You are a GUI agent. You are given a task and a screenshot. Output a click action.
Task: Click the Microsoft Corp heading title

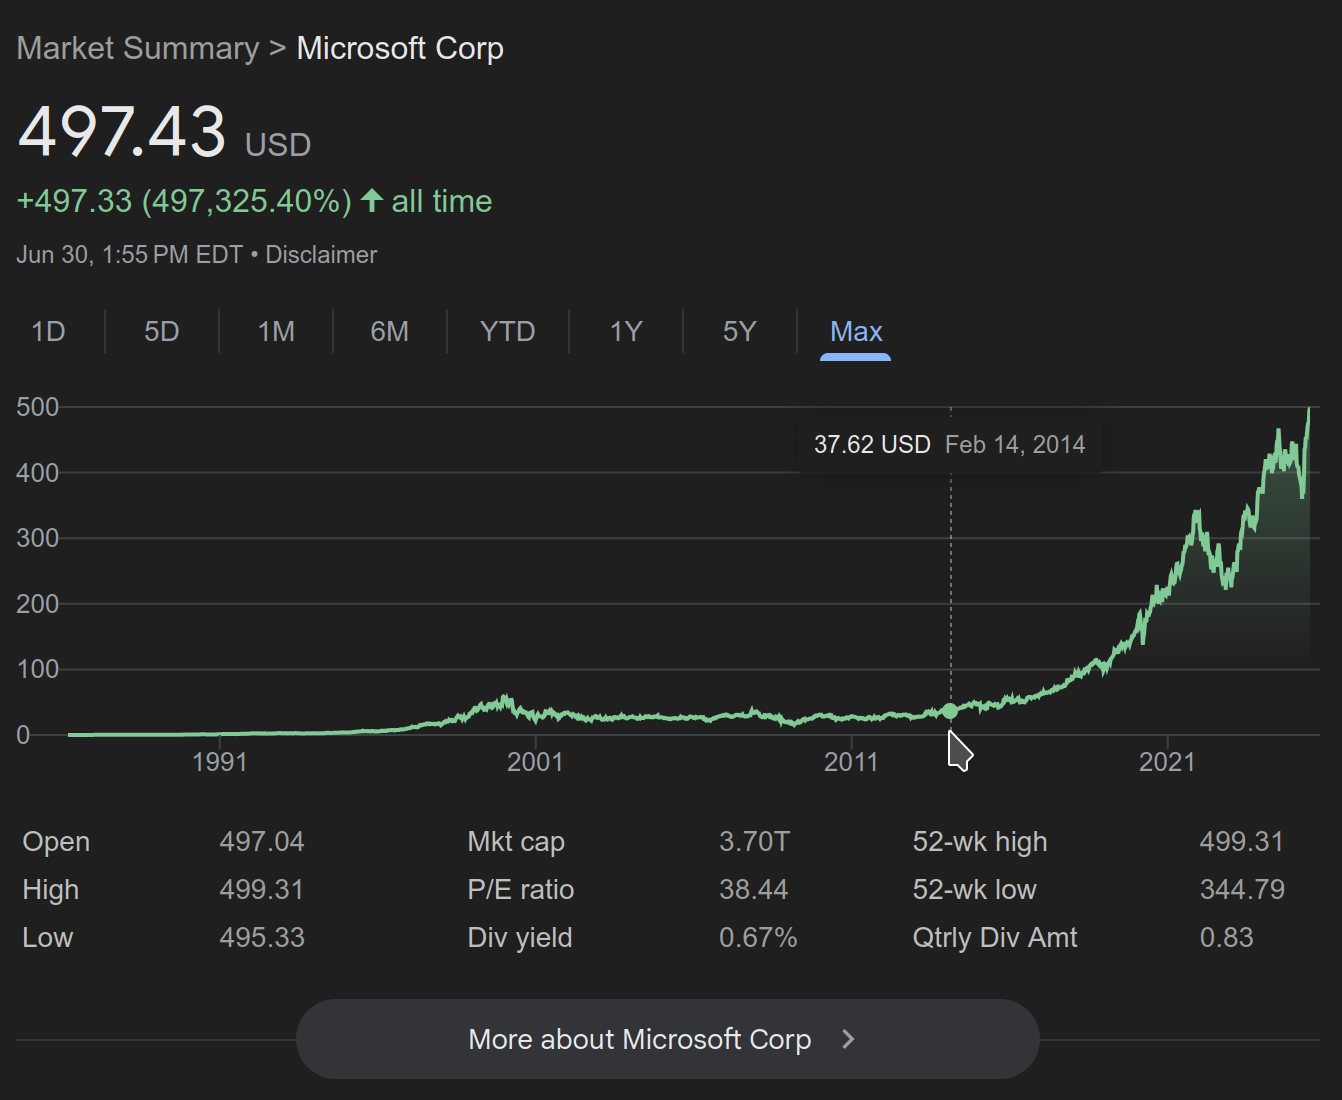coord(400,48)
